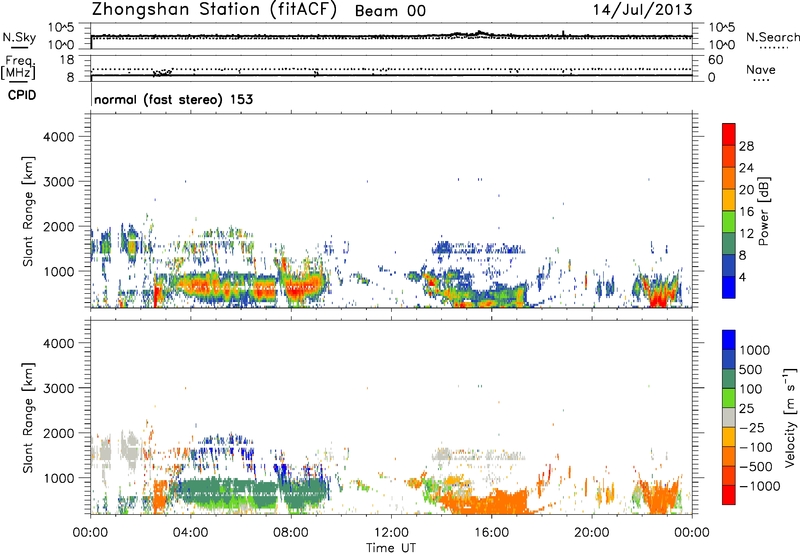Click the blue bottom of power colorbar

pos(729,287)
